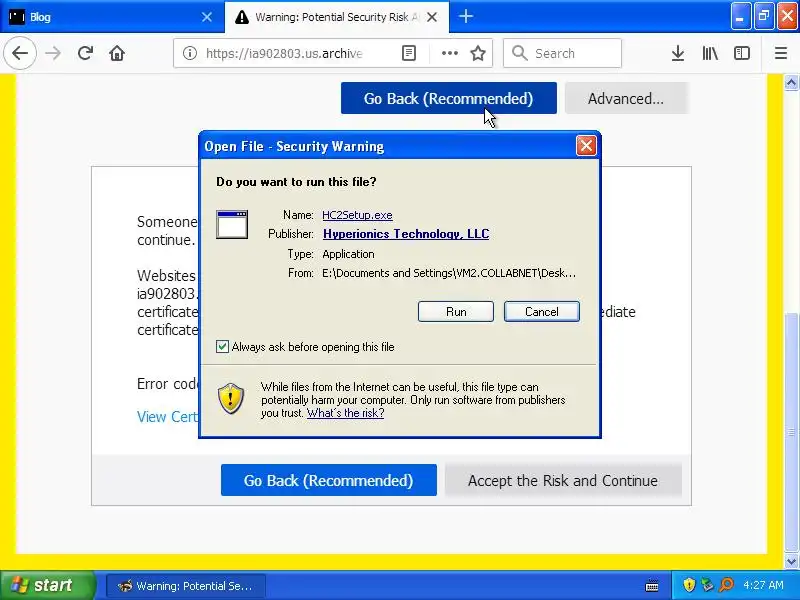Viewport: 800px width, 600px height.
Task: Restore down the Firefox window
Action: (764, 17)
